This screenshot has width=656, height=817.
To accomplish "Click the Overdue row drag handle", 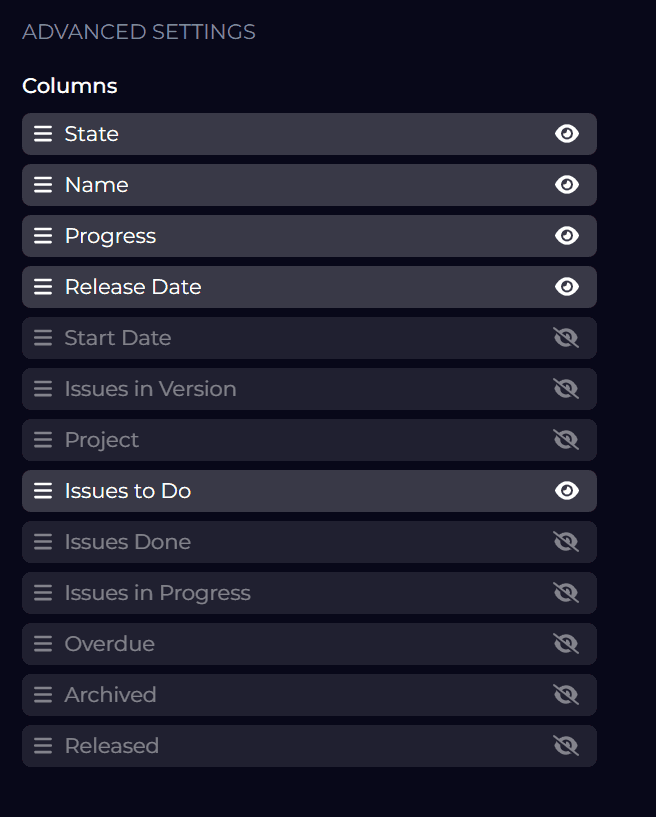I will pos(43,644).
